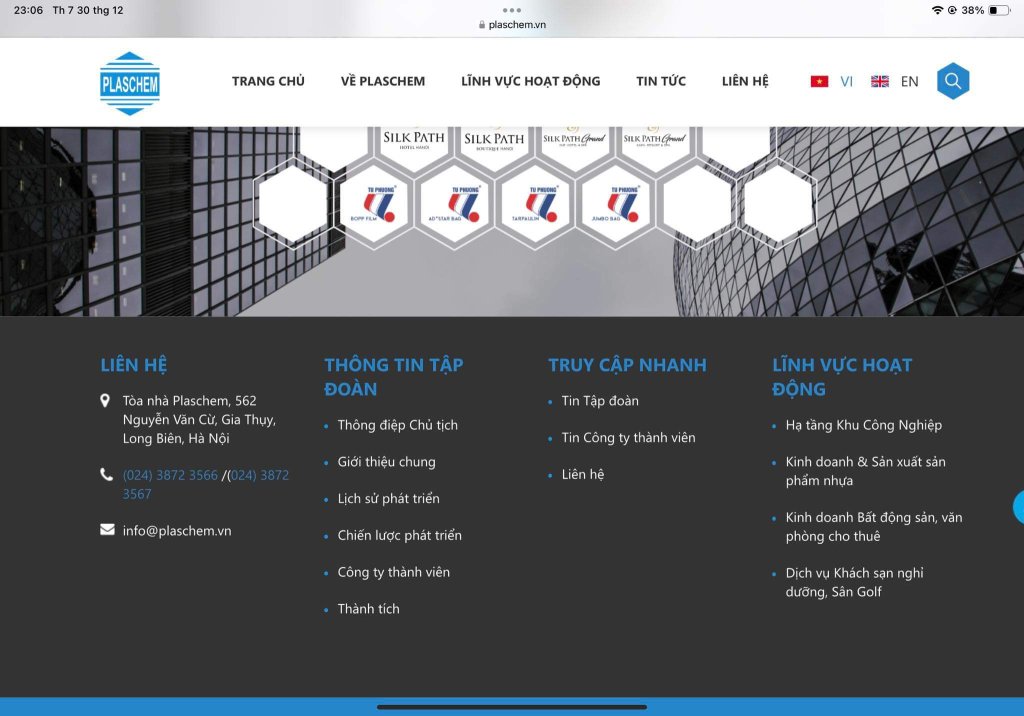
Task: Open footer Liên hệ quick link
Action: click(x=583, y=474)
